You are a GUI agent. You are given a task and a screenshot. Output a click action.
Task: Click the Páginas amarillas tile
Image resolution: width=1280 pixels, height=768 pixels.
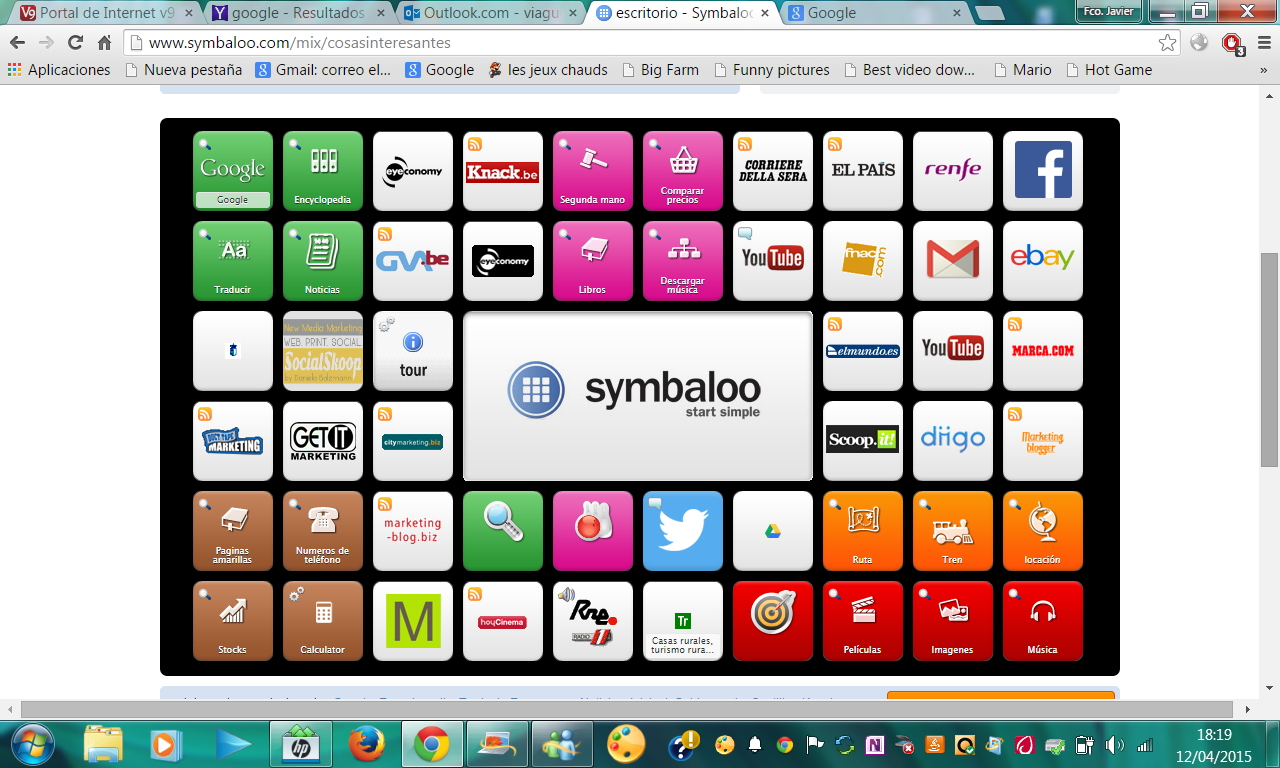232,531
